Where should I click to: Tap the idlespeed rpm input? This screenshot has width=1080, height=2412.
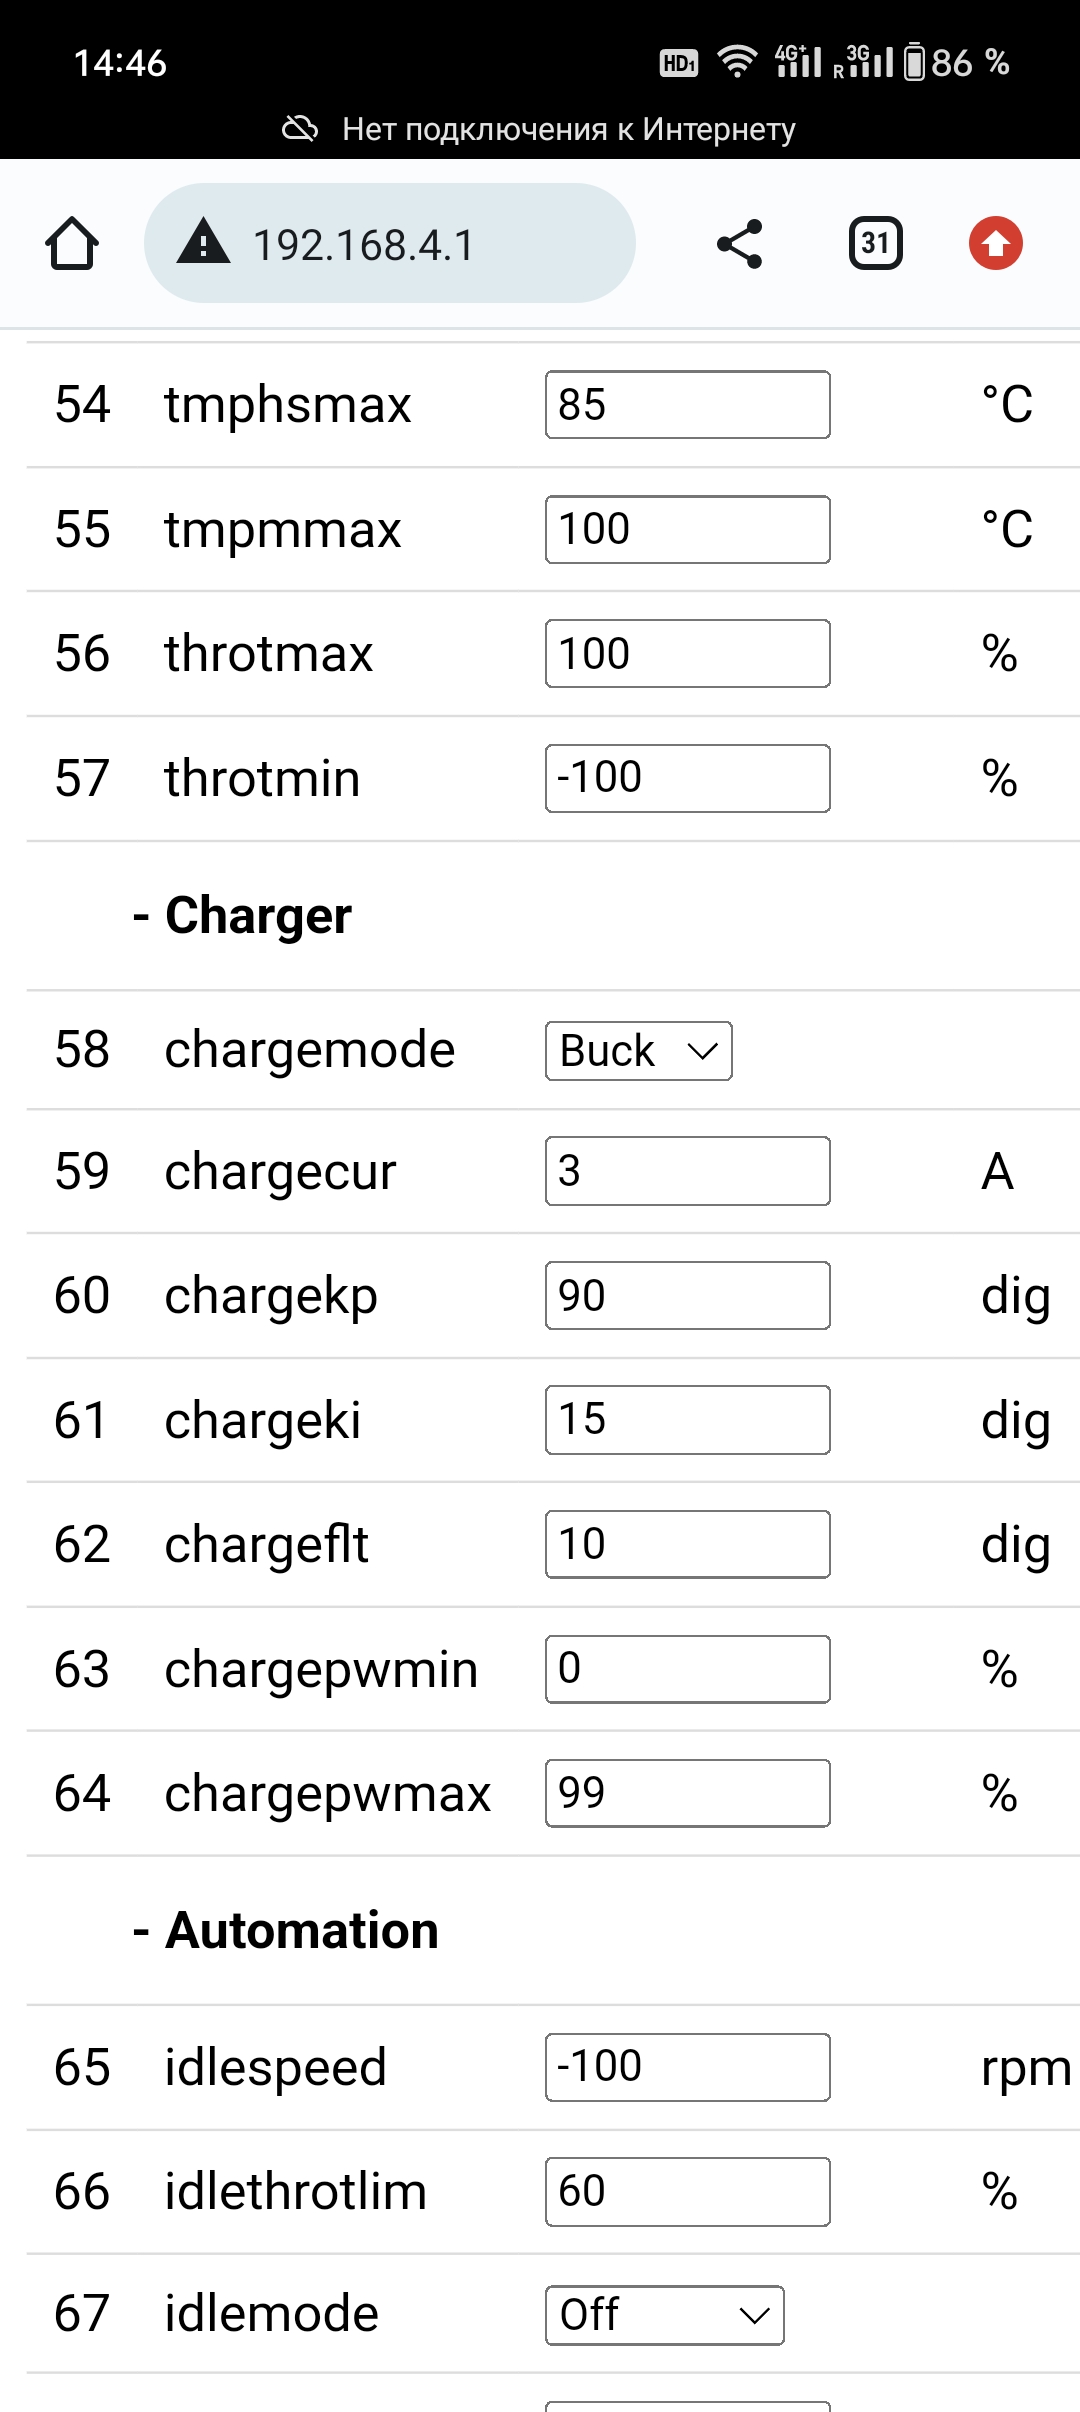click(x=687, y=2067)
